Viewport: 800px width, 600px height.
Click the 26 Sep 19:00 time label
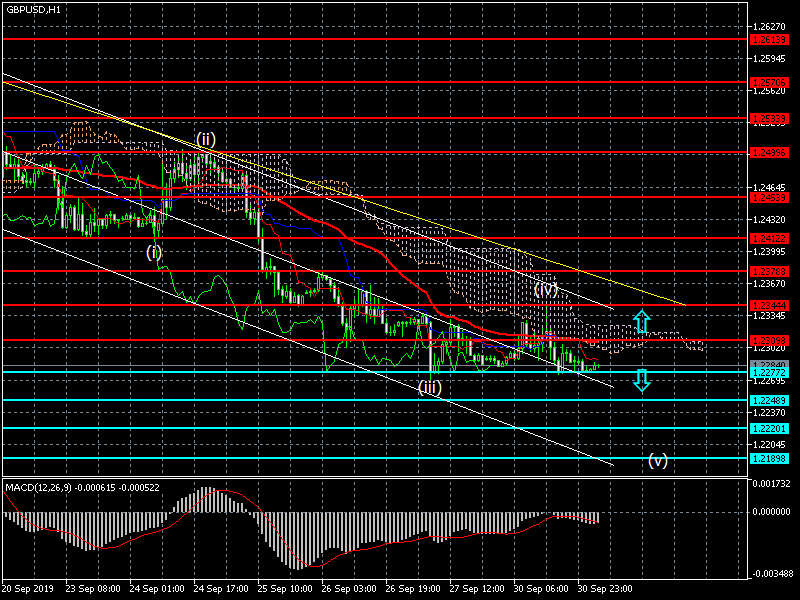413,588
